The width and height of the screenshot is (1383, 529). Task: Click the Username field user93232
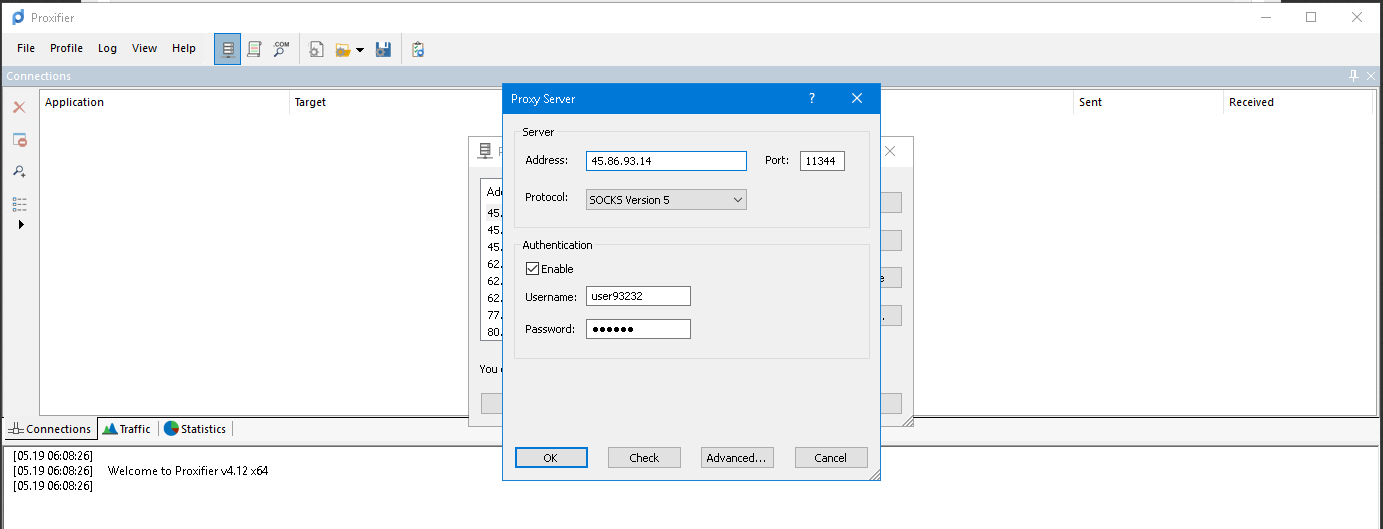point(638,297)
